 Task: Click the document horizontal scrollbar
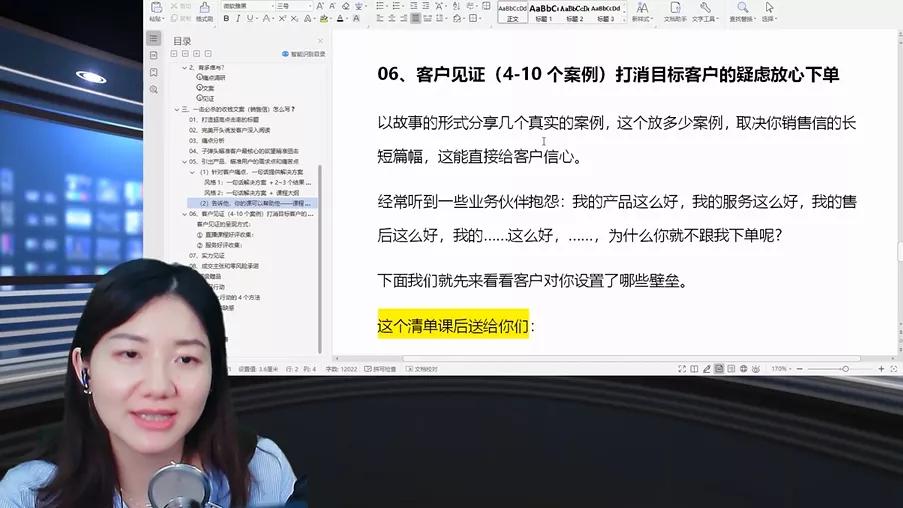click(x=632, y=358)
